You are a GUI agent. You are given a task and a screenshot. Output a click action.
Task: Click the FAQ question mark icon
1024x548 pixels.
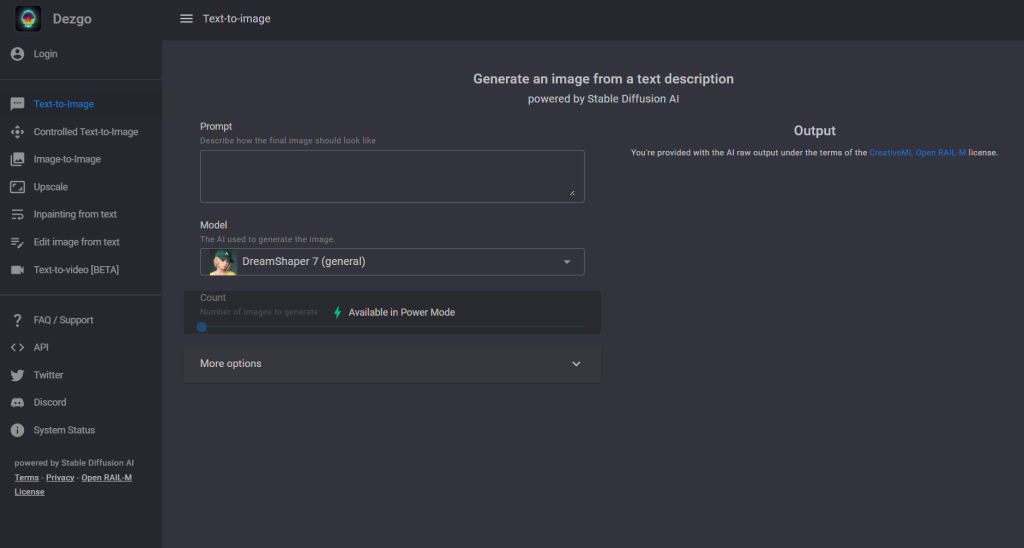[18, 320]
